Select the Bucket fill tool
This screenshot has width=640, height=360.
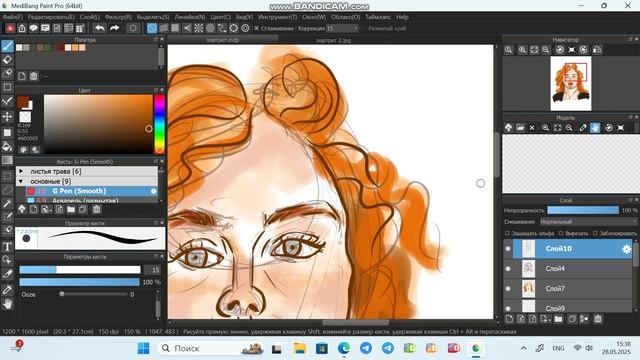7,146
